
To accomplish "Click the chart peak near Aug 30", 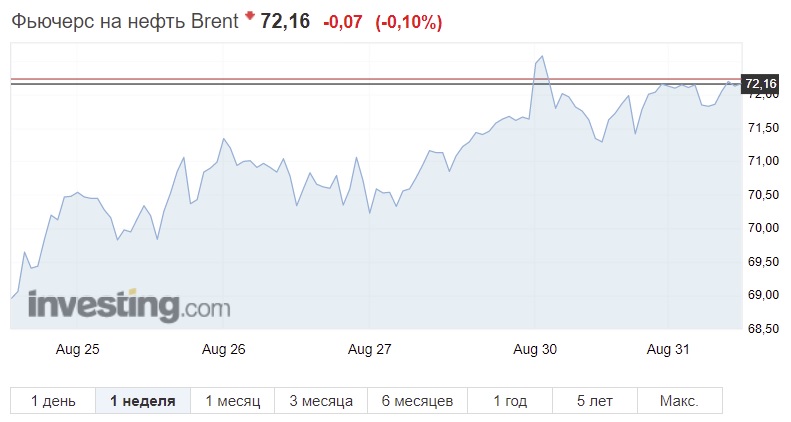I will click(x=542, y=56).
